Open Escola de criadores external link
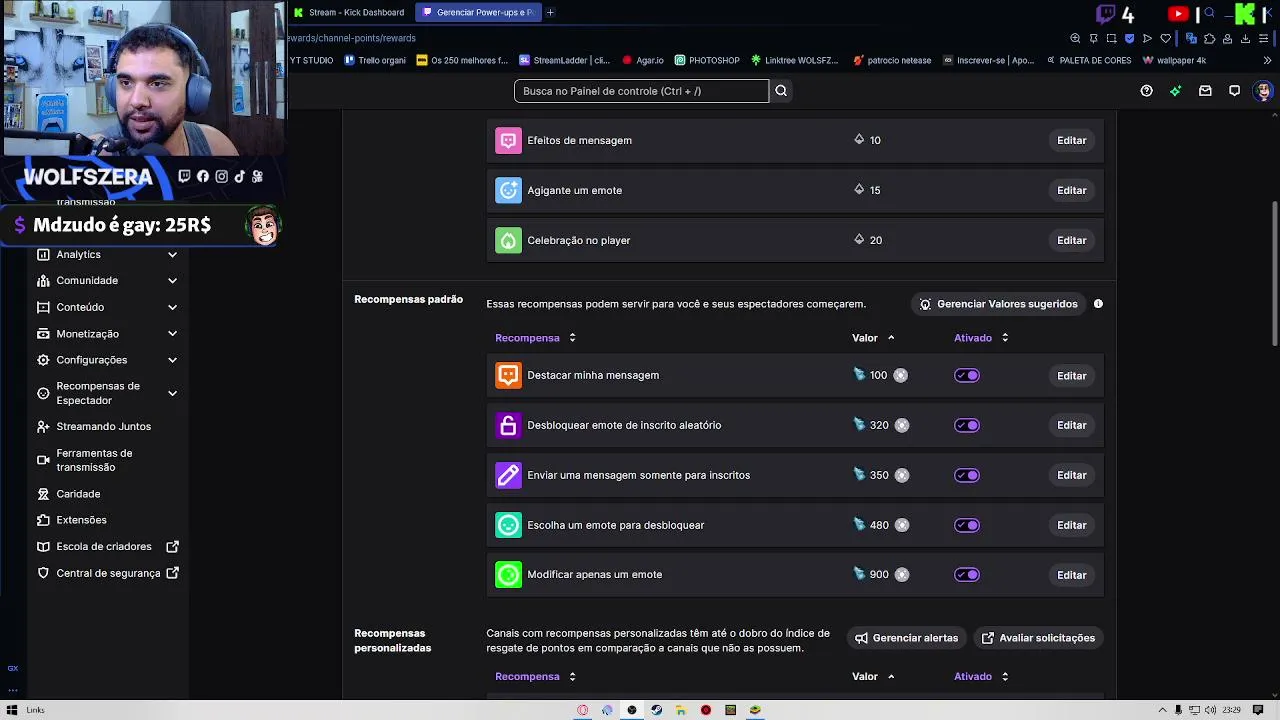Image resolution: width=1280 pixels, height=720 pixels. [x=107, y=547]
